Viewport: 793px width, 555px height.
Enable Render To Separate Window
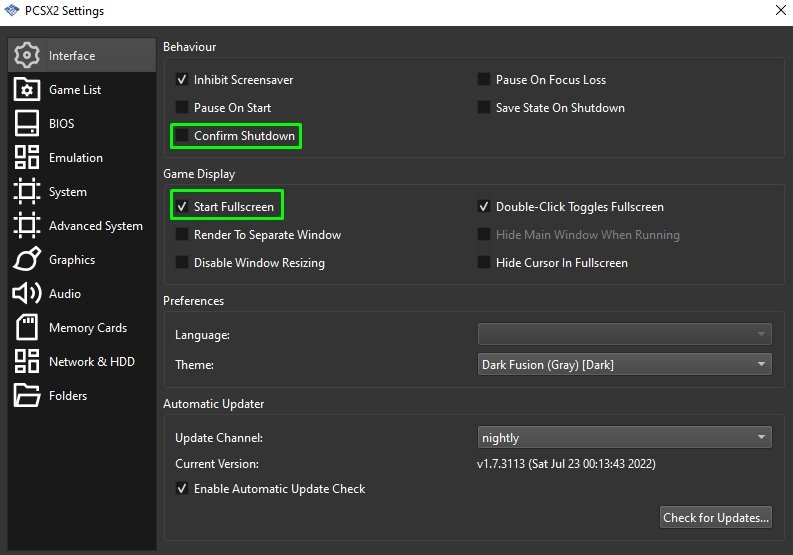point(182,234)
